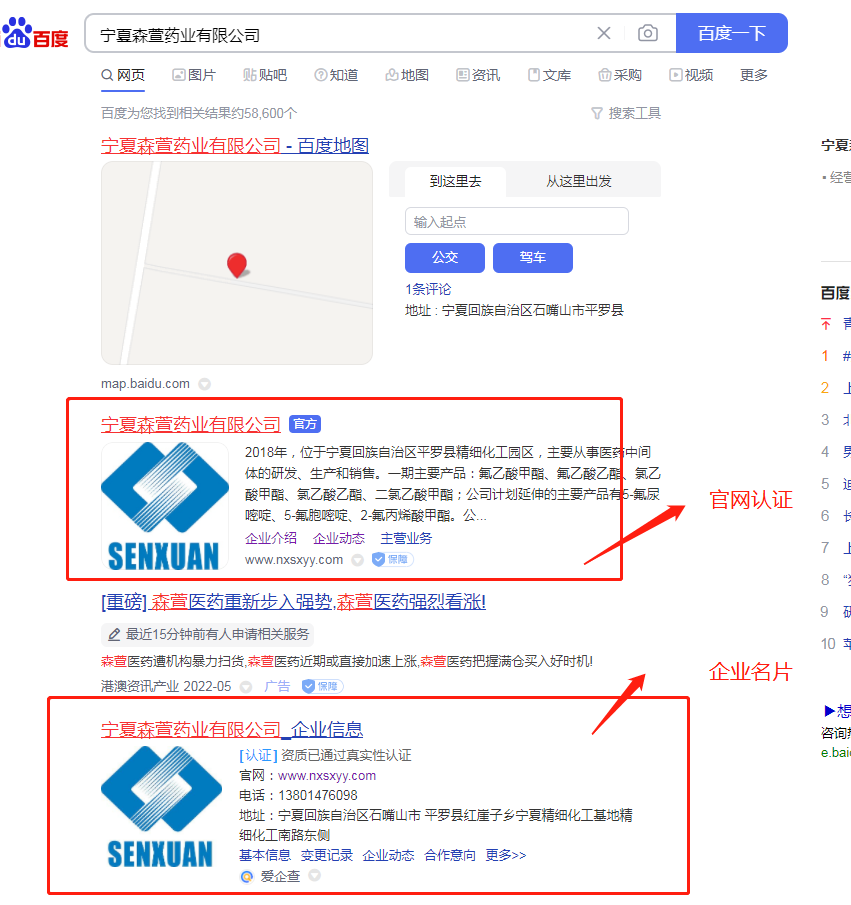Click the 公交 route button
Image resolution: width=851 pixels, height=905 pixels.
445,257
